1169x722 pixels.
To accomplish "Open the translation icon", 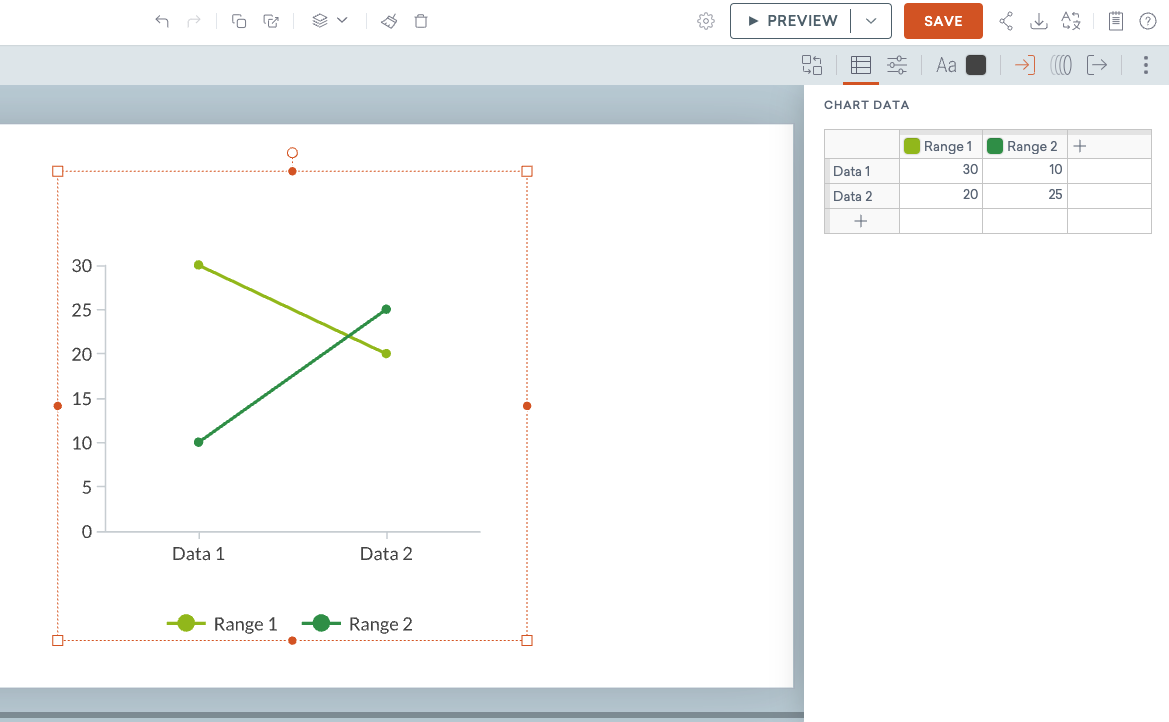I will (1071, 21).
